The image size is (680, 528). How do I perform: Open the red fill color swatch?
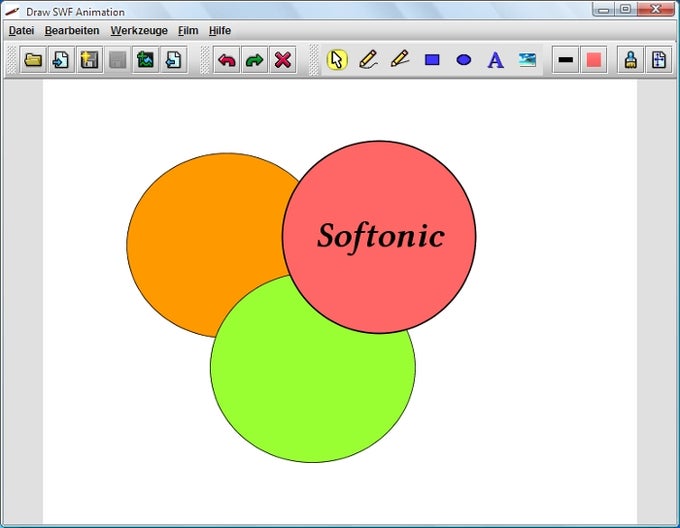pyautogui.click(x=594, y=60)
